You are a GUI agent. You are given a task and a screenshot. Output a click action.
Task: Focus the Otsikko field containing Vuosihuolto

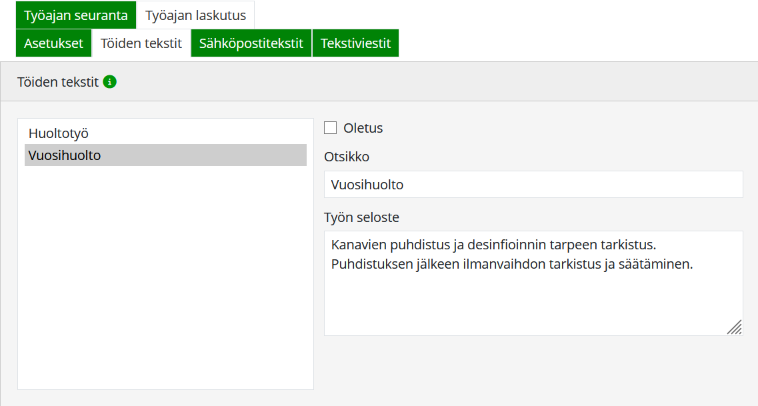pyautogui.click(x=533, y=185)
